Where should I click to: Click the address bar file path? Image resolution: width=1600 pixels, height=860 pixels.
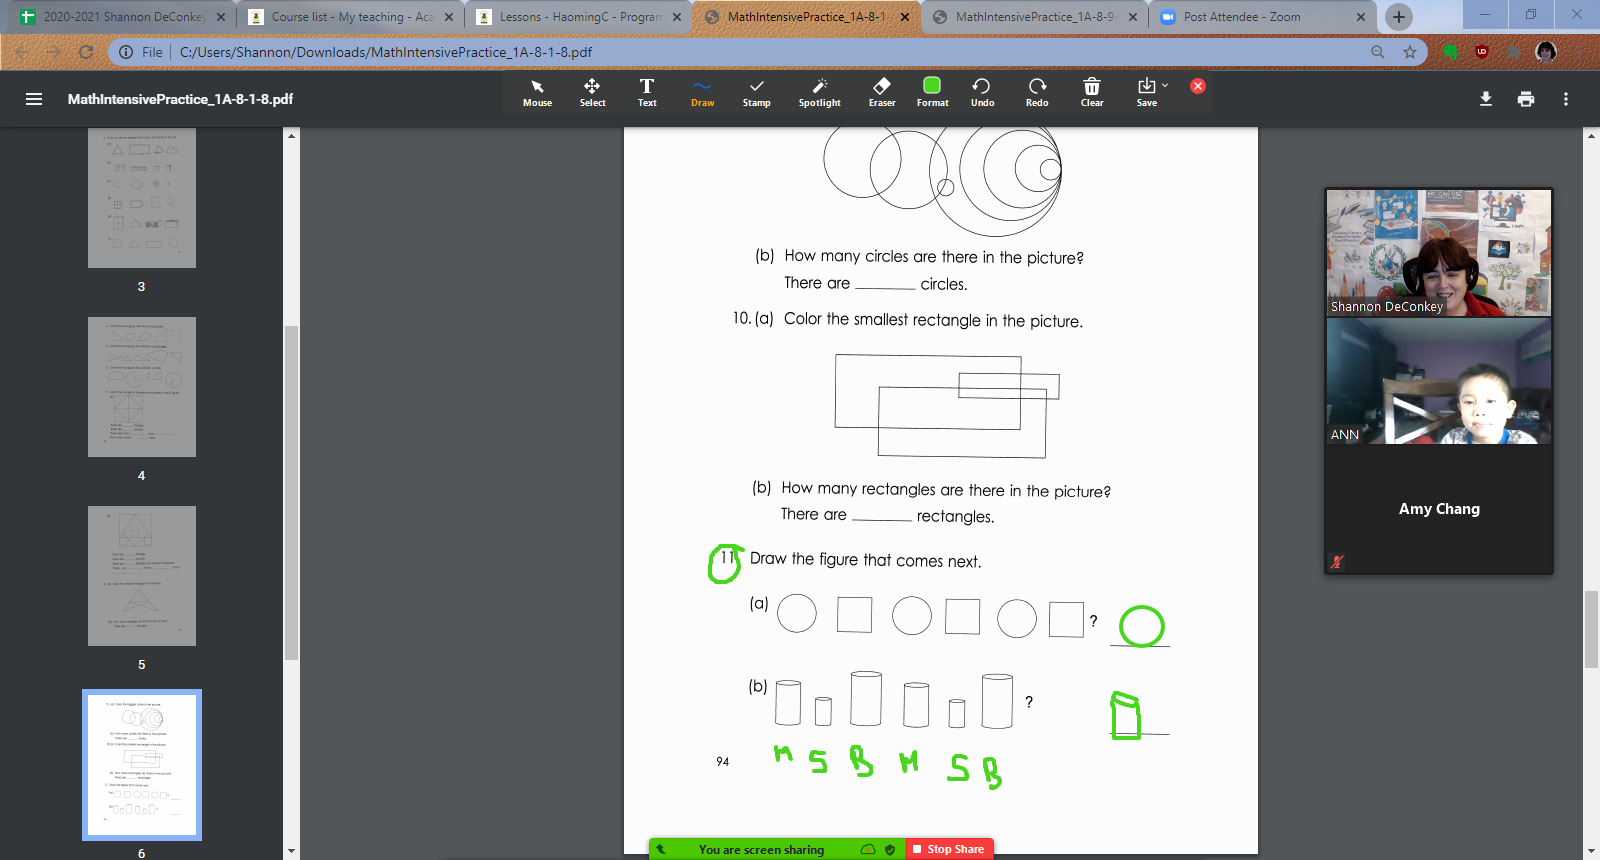click(385, 52)
